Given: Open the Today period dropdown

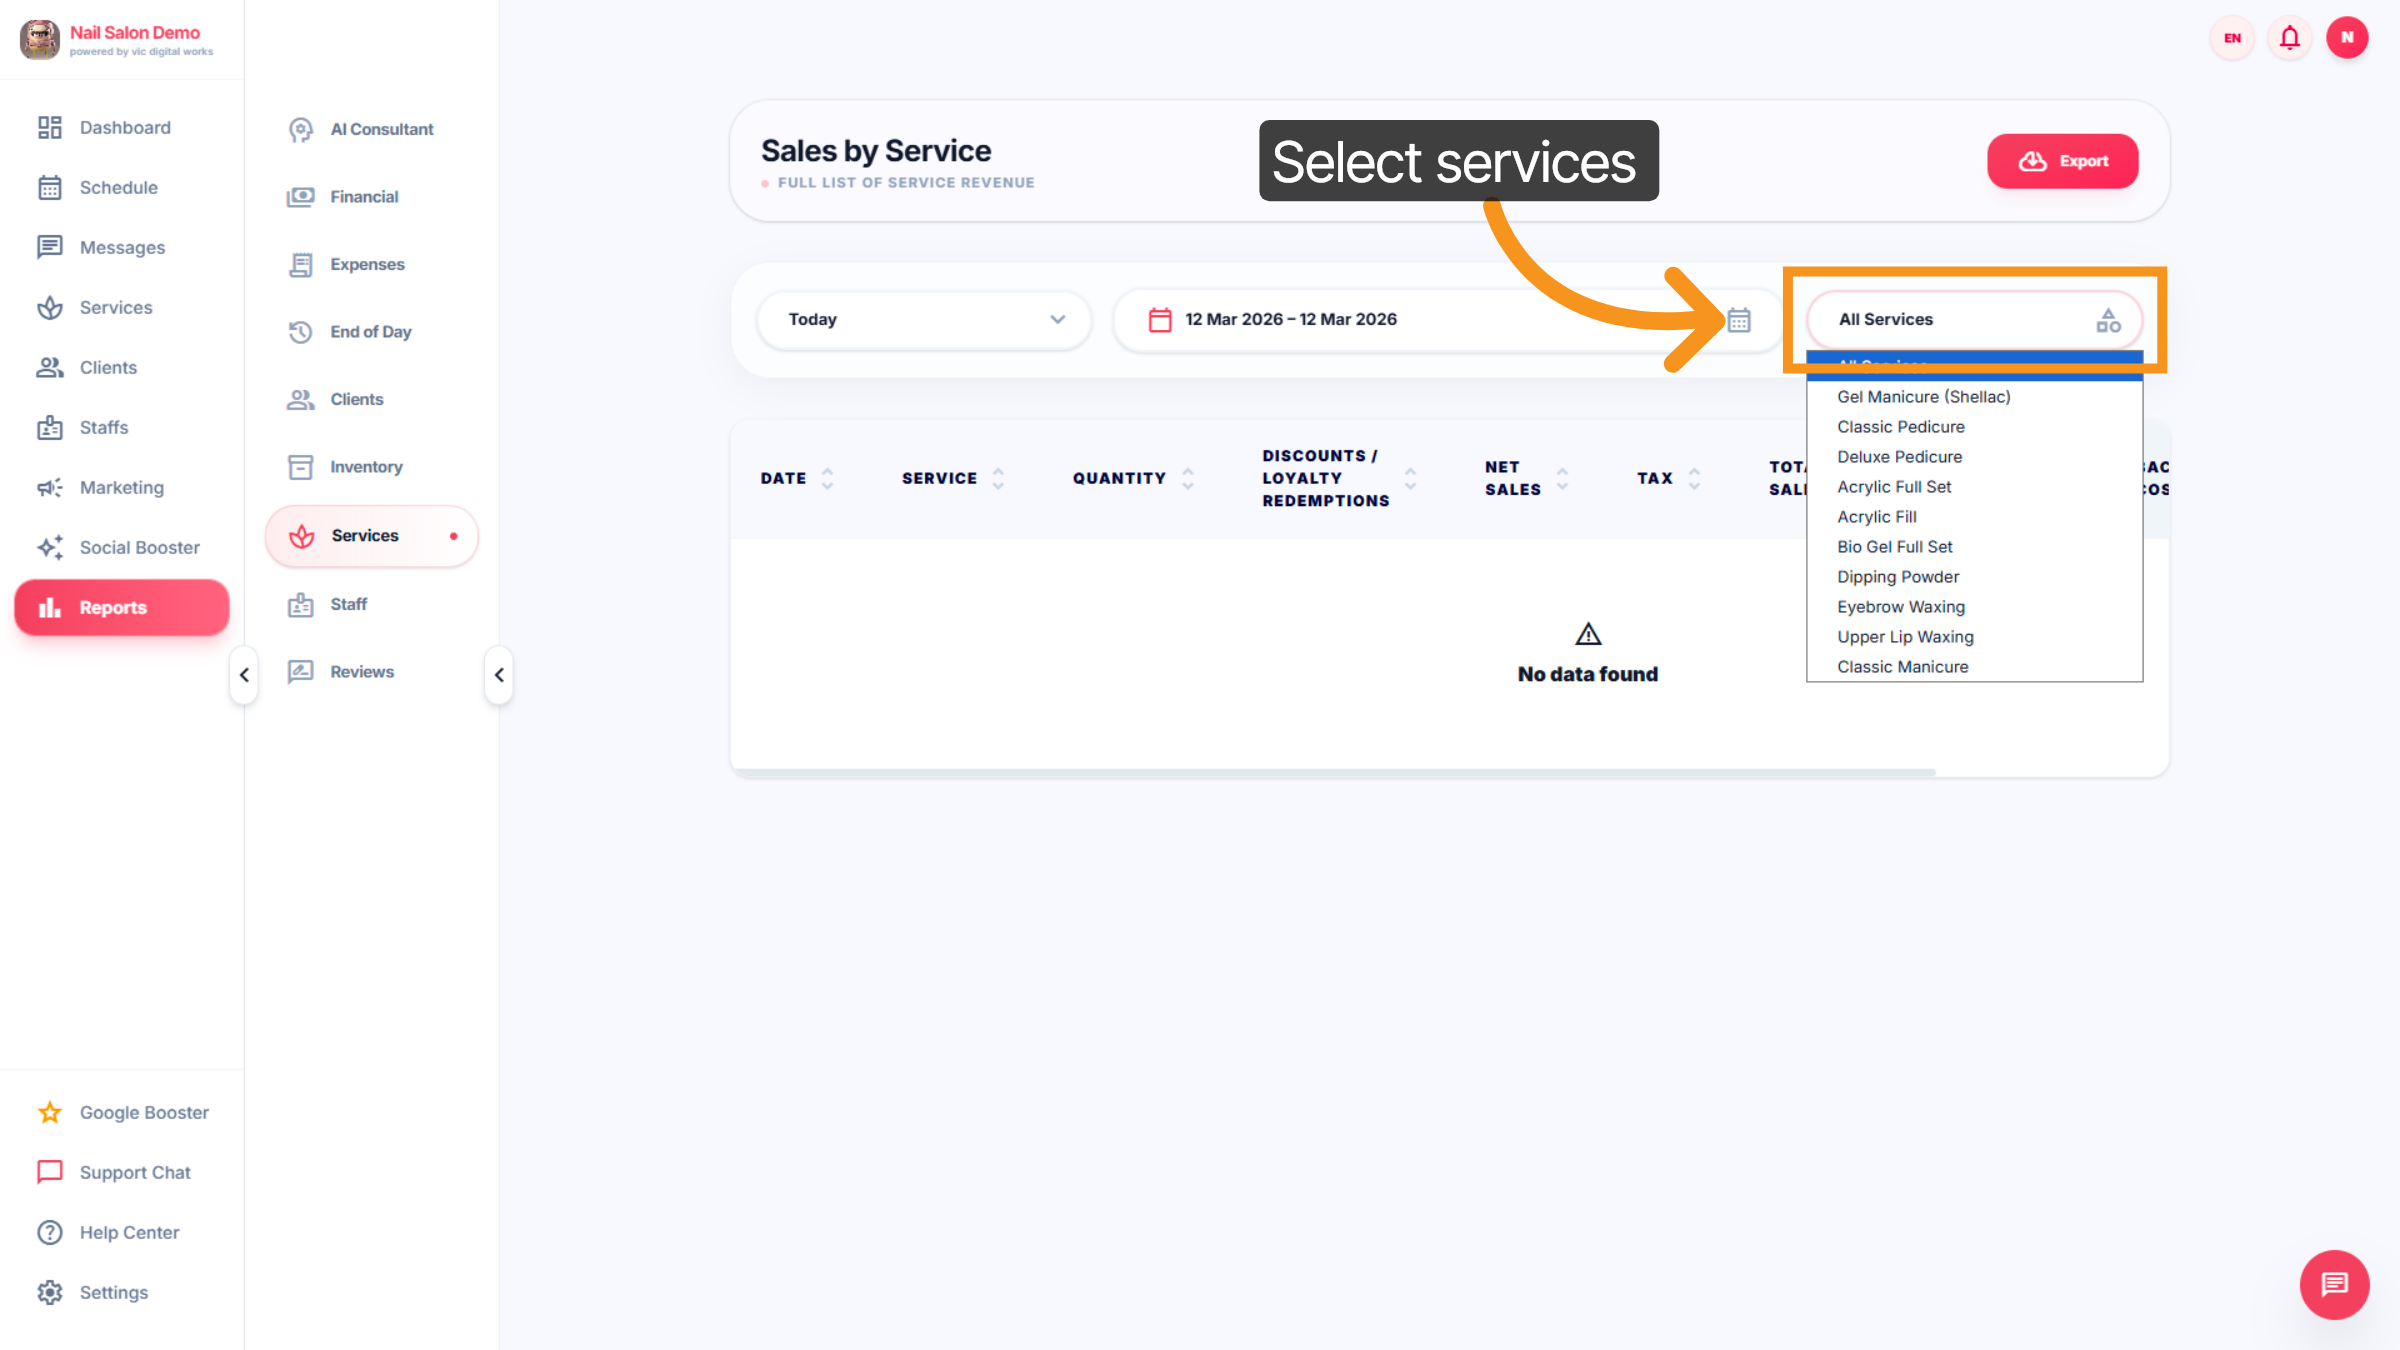Looking at the screenshot, I should 921,319.
